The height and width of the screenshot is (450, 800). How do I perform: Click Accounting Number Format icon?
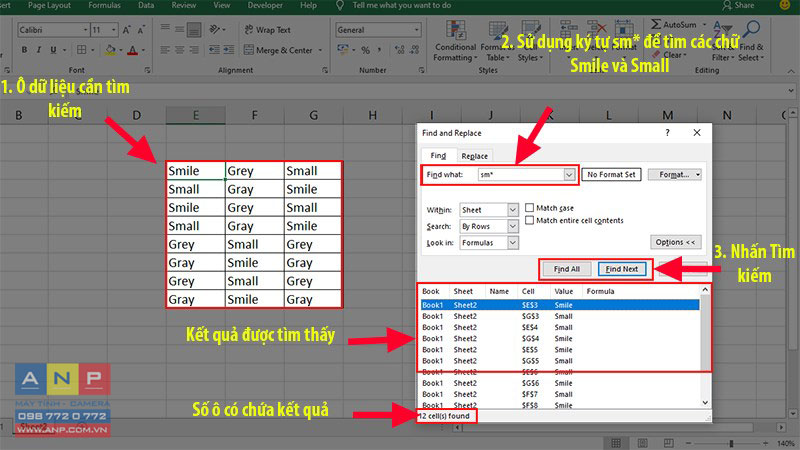click(343, 50)
